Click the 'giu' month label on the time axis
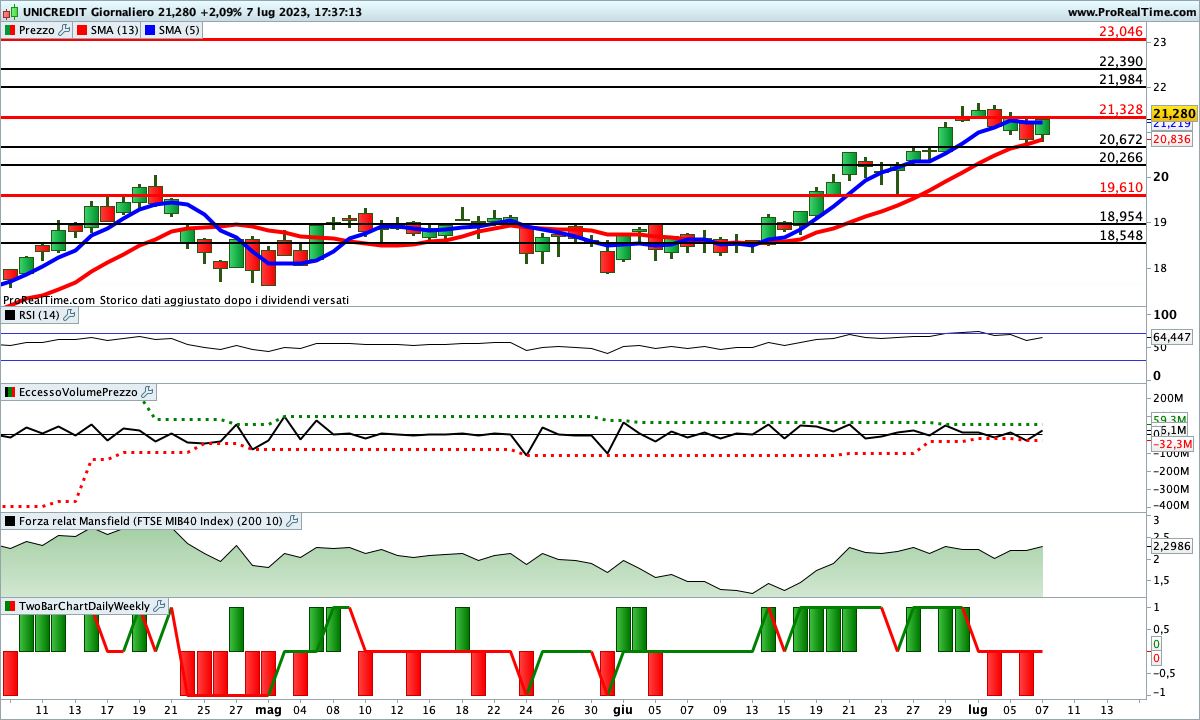This screenshot has width=1200, height=720. pos(622,710)
